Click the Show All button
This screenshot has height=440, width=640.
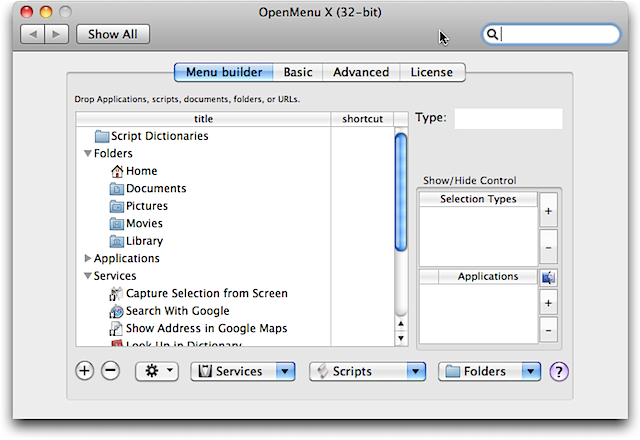[113, 34]
